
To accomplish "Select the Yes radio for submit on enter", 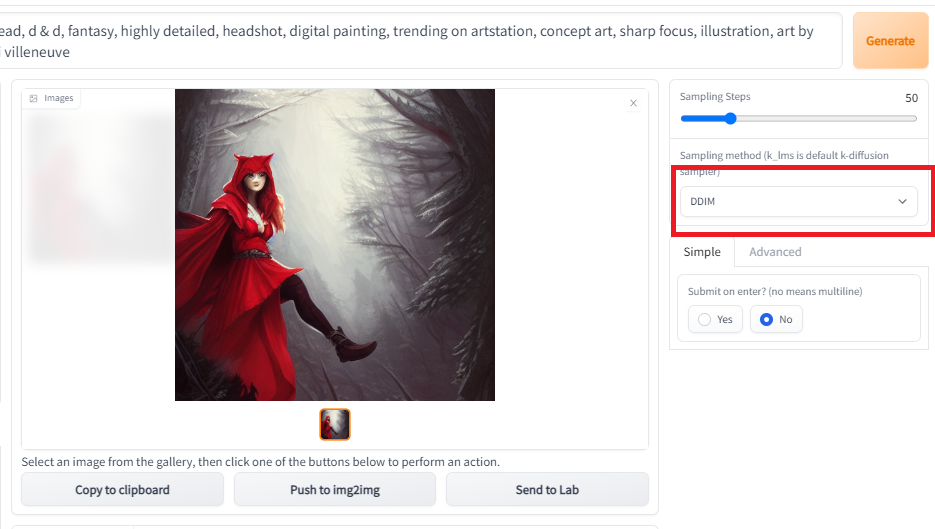I will click(705, 319).
